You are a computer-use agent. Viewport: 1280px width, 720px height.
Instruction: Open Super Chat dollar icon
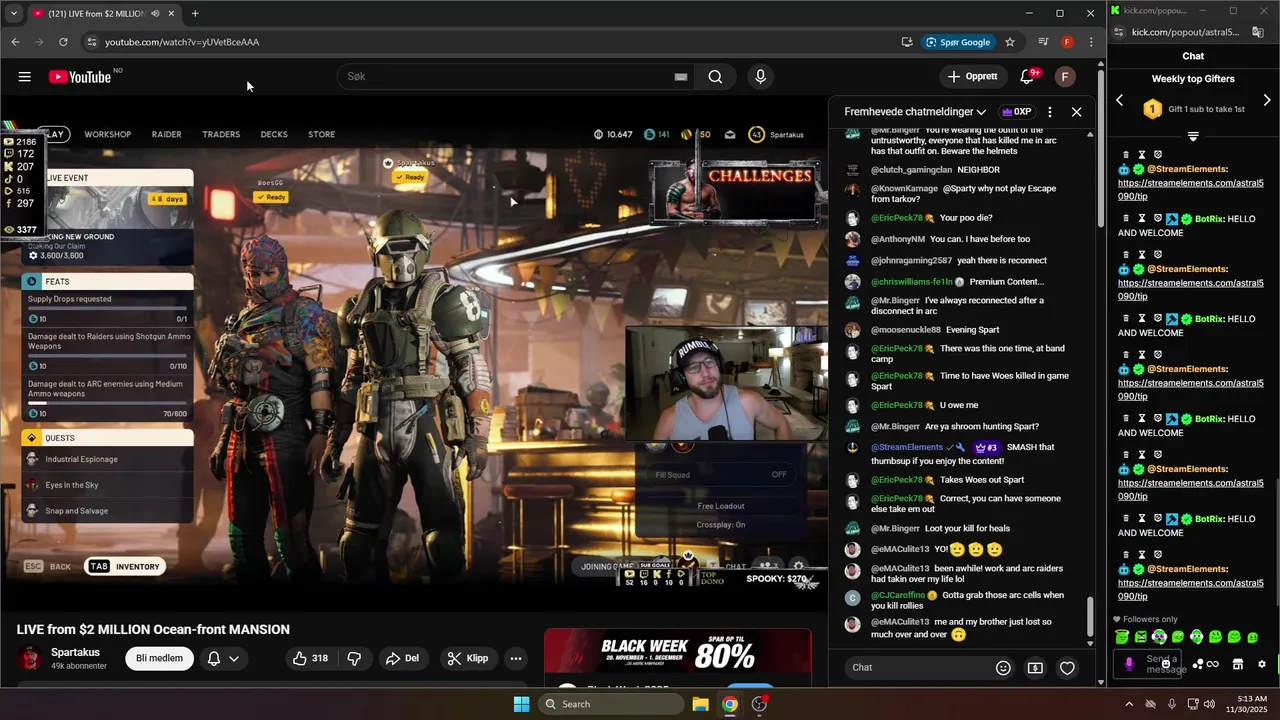pyautogui.click(x=1035, y=668)
